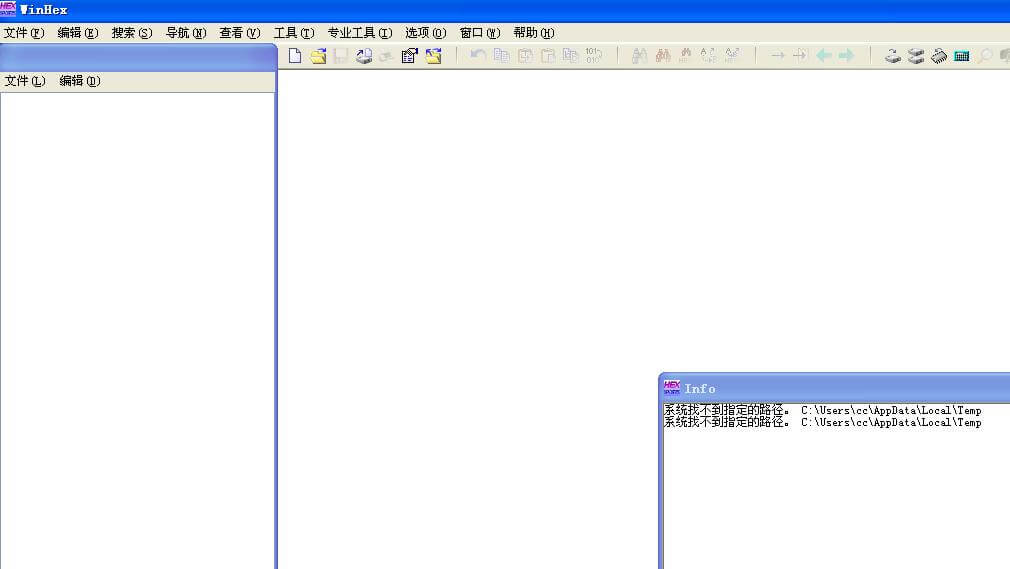The height and width of the screenshot is (569, 1010).
Task: Click the magnifier Analyze icon
Action: tap(985, 55)
